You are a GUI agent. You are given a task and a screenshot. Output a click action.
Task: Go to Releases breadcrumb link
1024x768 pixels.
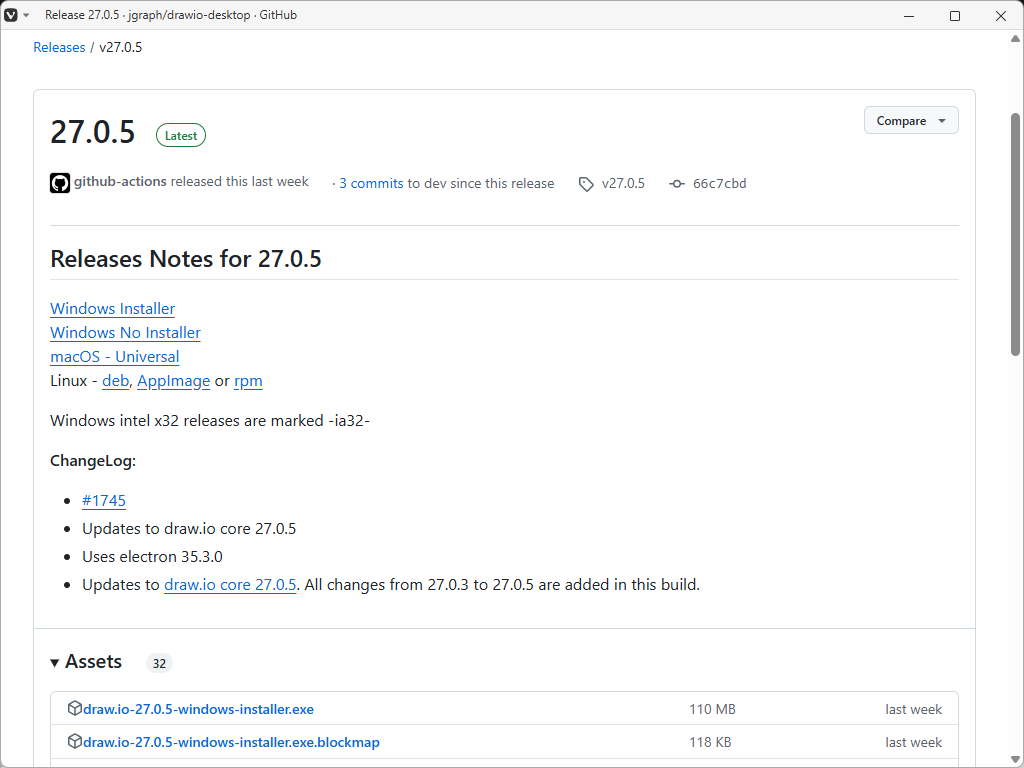pos(59,47)
